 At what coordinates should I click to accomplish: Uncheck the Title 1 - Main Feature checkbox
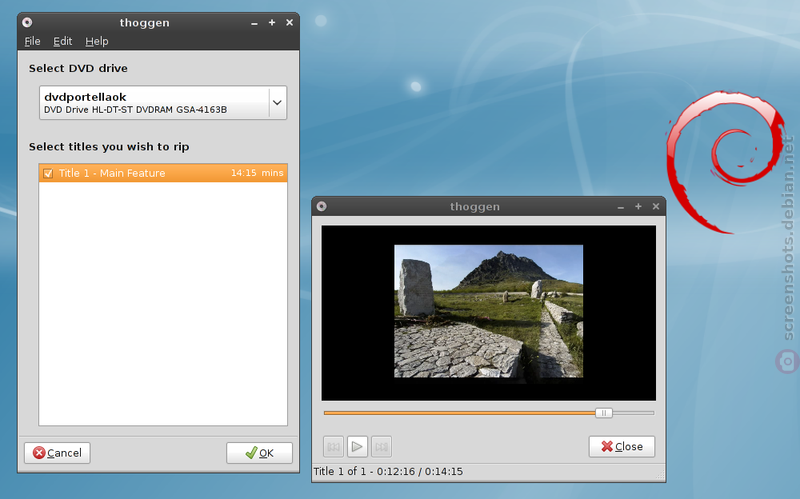coord(48,173)
